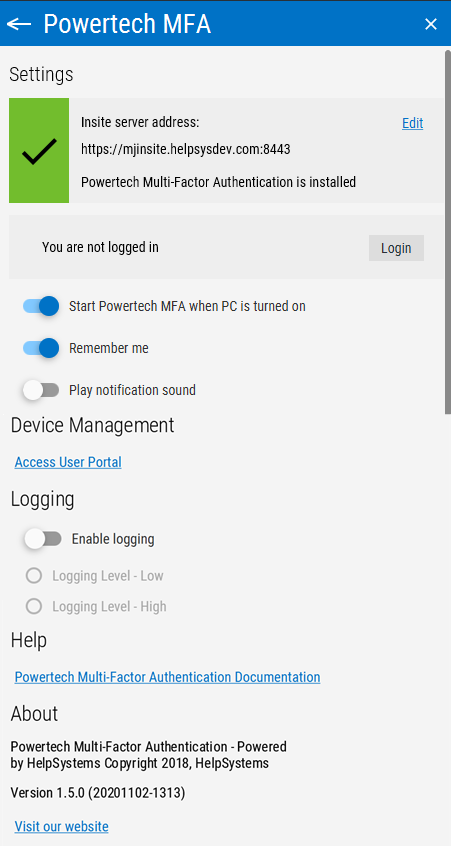Click the Version 1.5.0 text
451x846 pixels.
coord(98,793)
